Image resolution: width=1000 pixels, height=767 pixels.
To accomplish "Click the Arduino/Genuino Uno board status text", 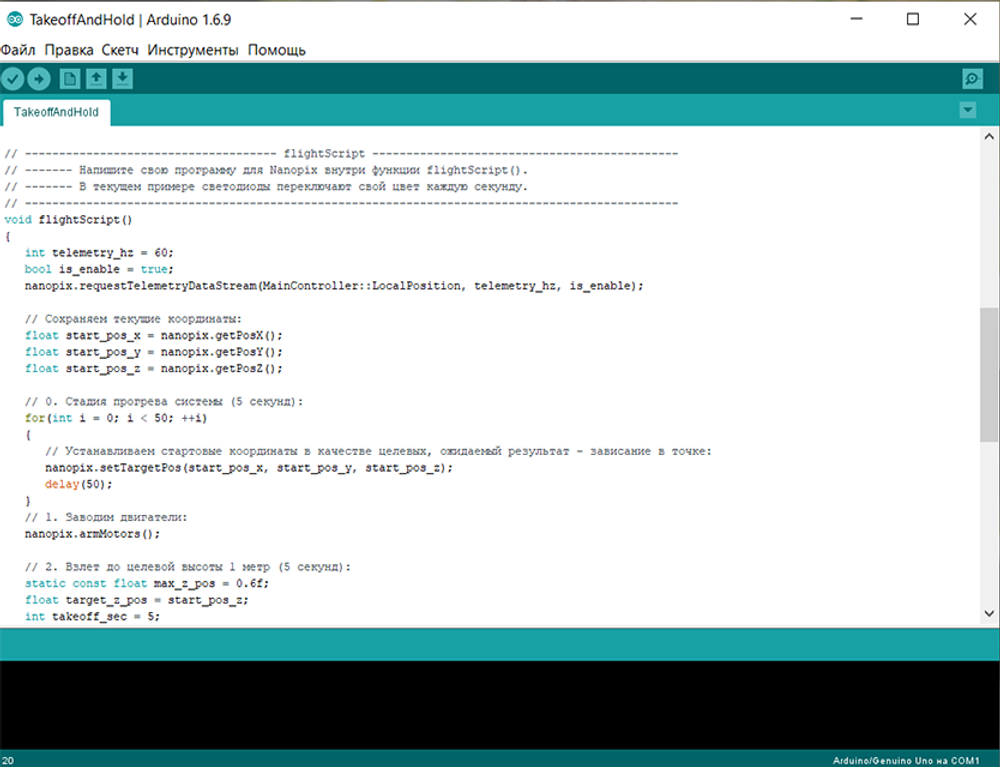I will point(906,760).
